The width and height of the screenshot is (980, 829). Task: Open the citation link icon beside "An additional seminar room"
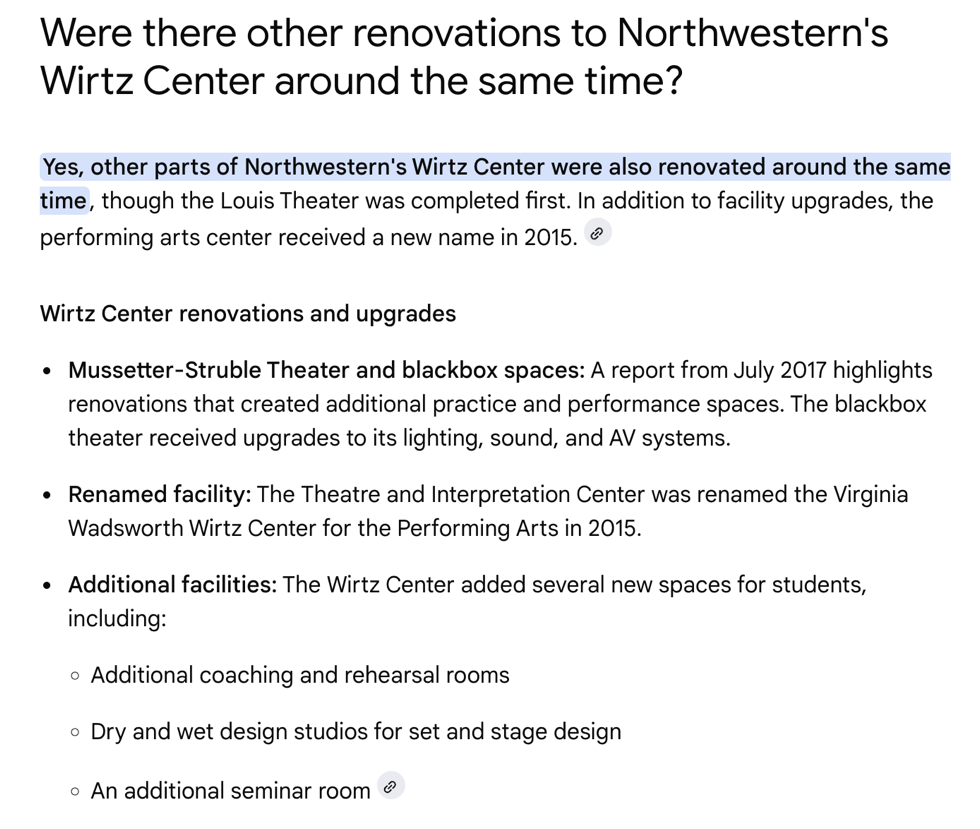[x=391, y=786]
